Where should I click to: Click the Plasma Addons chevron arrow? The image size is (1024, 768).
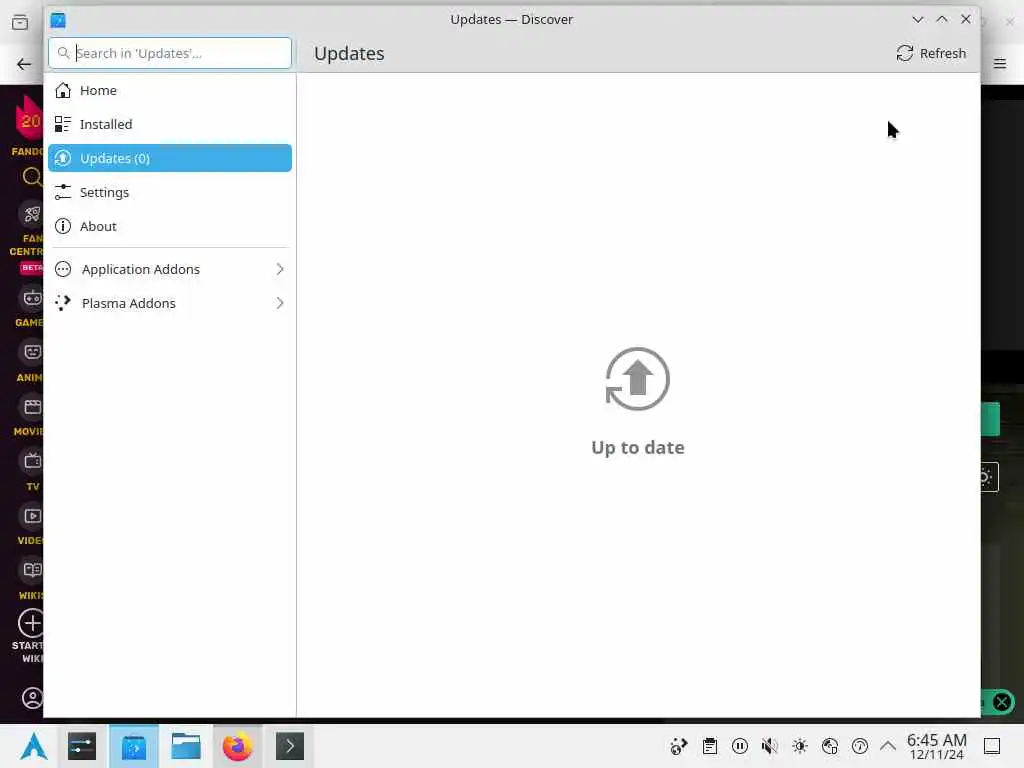(280, 303)
